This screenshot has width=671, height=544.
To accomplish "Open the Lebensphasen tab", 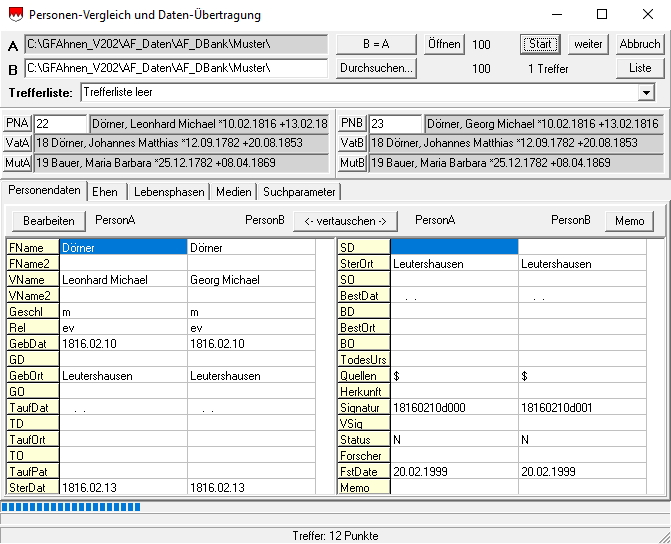I will (169, 192).
